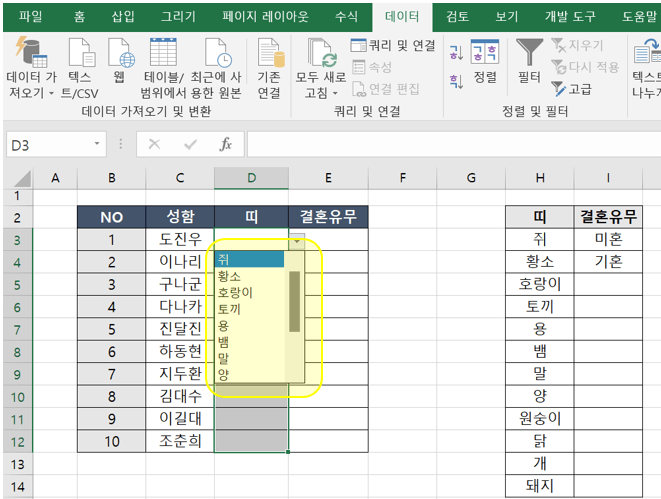Click the formula bar cancel X icon
The height and width of the screenshot is (499, 661).
154,145
